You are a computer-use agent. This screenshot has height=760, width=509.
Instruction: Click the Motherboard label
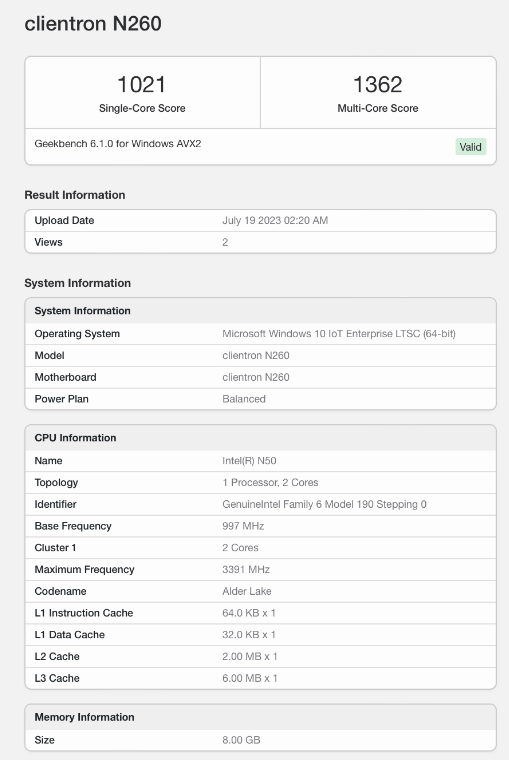[x=65, y=377]
